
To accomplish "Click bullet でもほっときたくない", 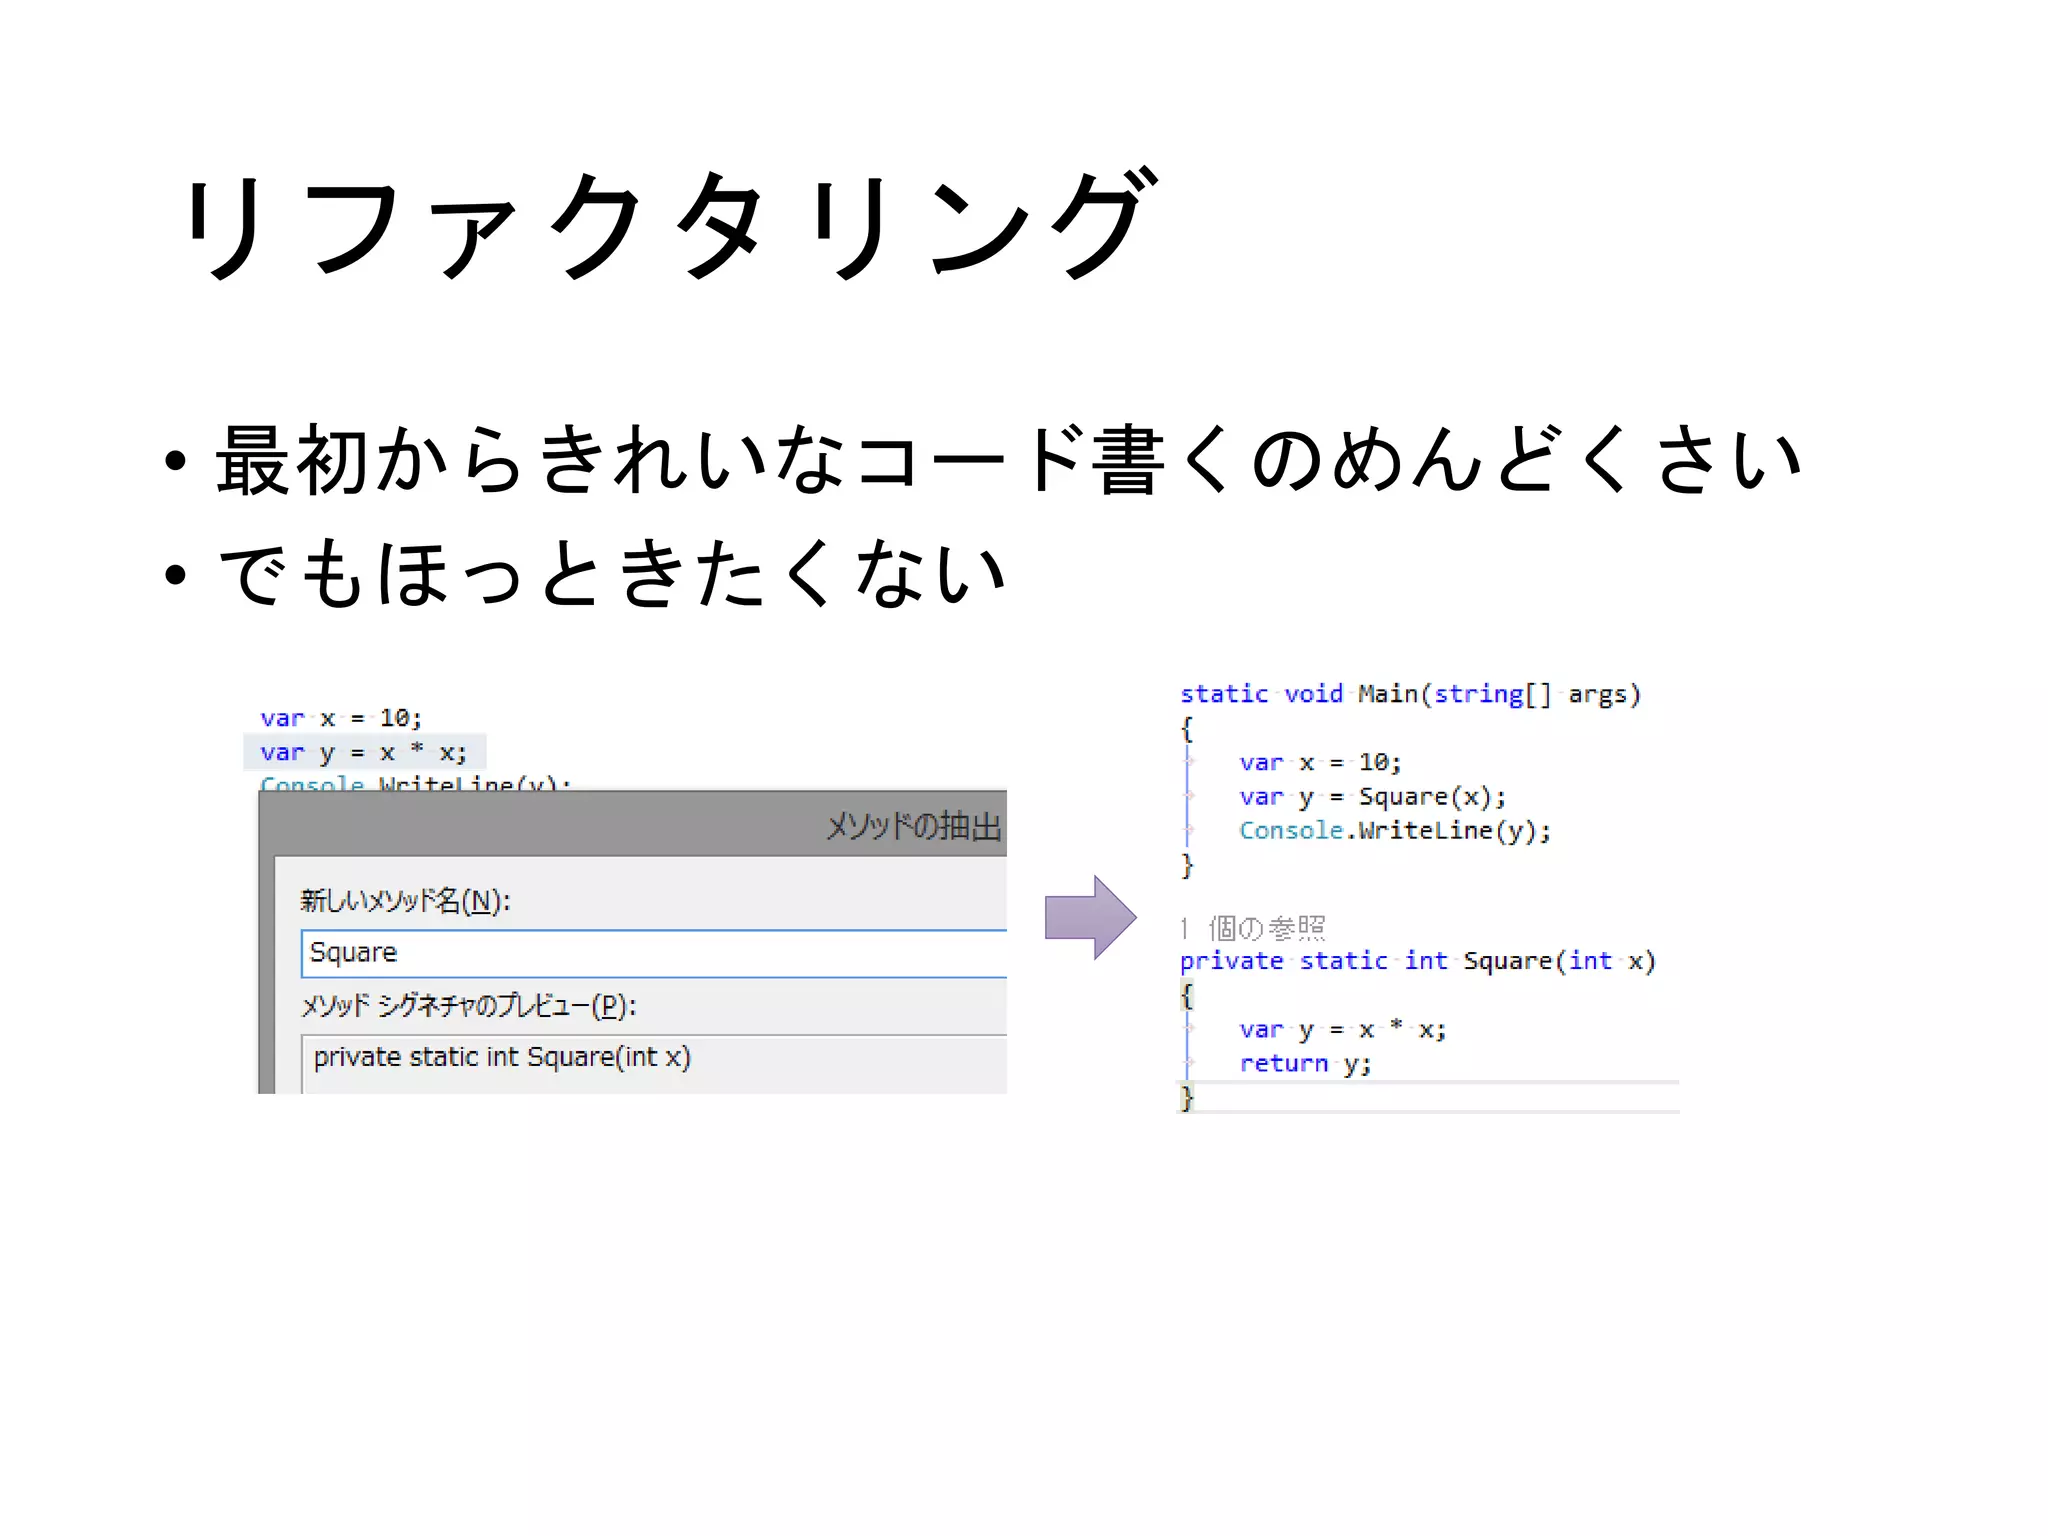I will click(611, 573).
